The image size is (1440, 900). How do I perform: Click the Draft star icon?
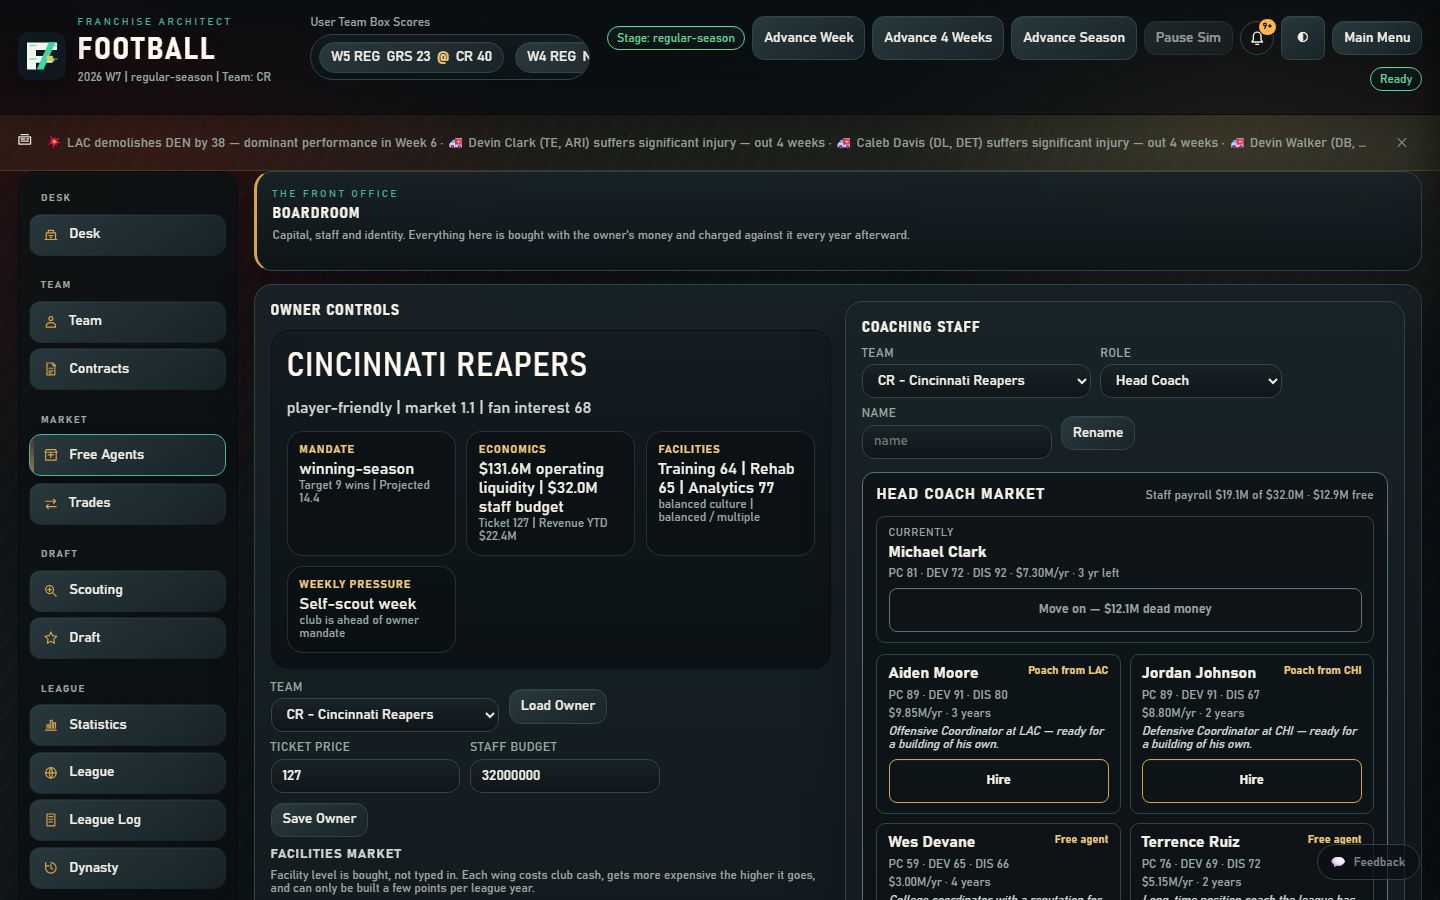click(x=51, y=638)
